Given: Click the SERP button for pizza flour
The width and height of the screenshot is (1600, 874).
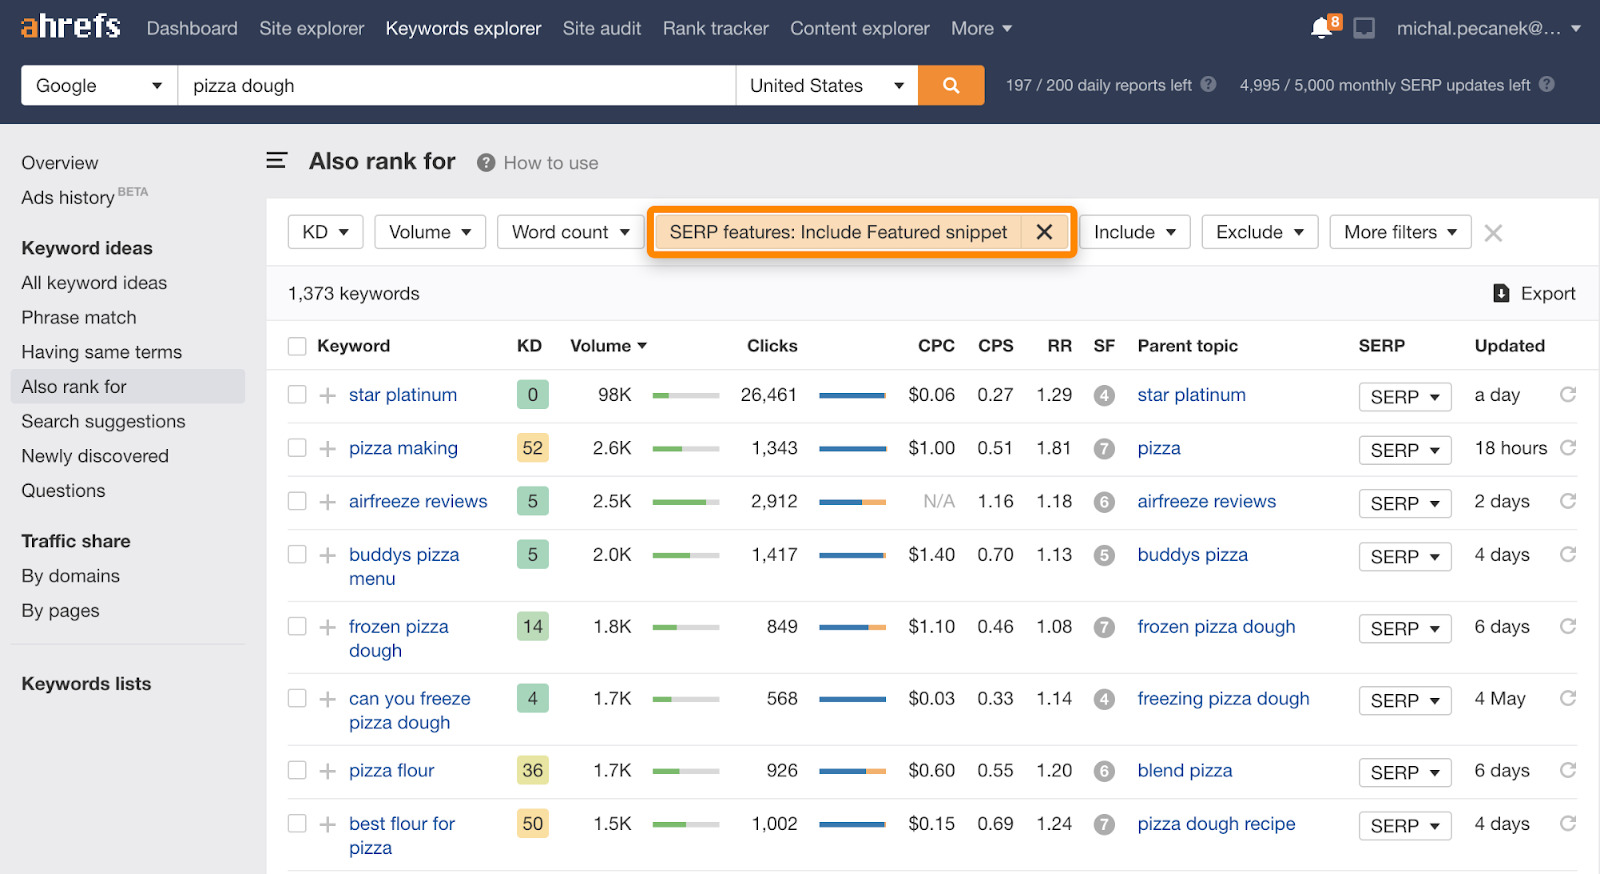Looking at the screenshot, I should tap(1404, 772).
